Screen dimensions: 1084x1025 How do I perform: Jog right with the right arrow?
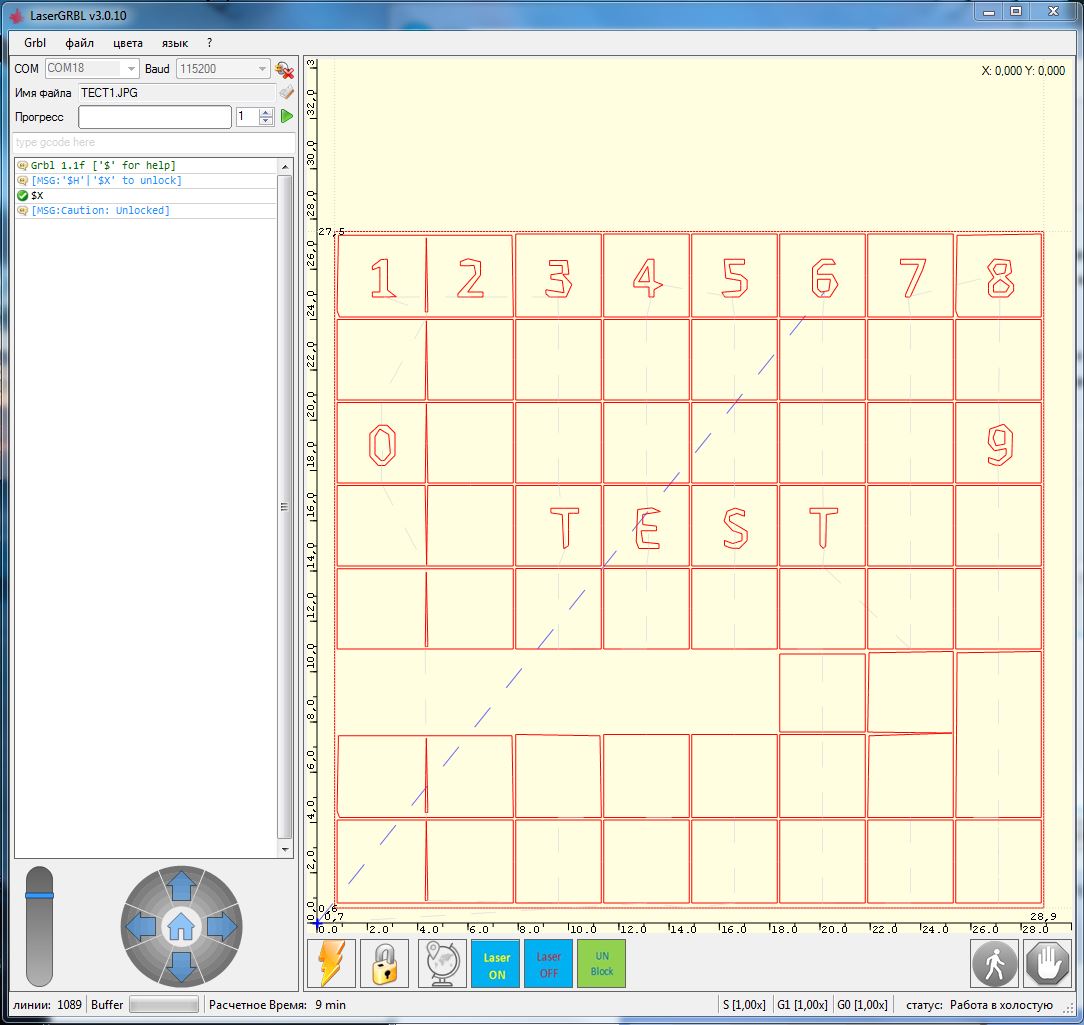(x=222, y=927)
